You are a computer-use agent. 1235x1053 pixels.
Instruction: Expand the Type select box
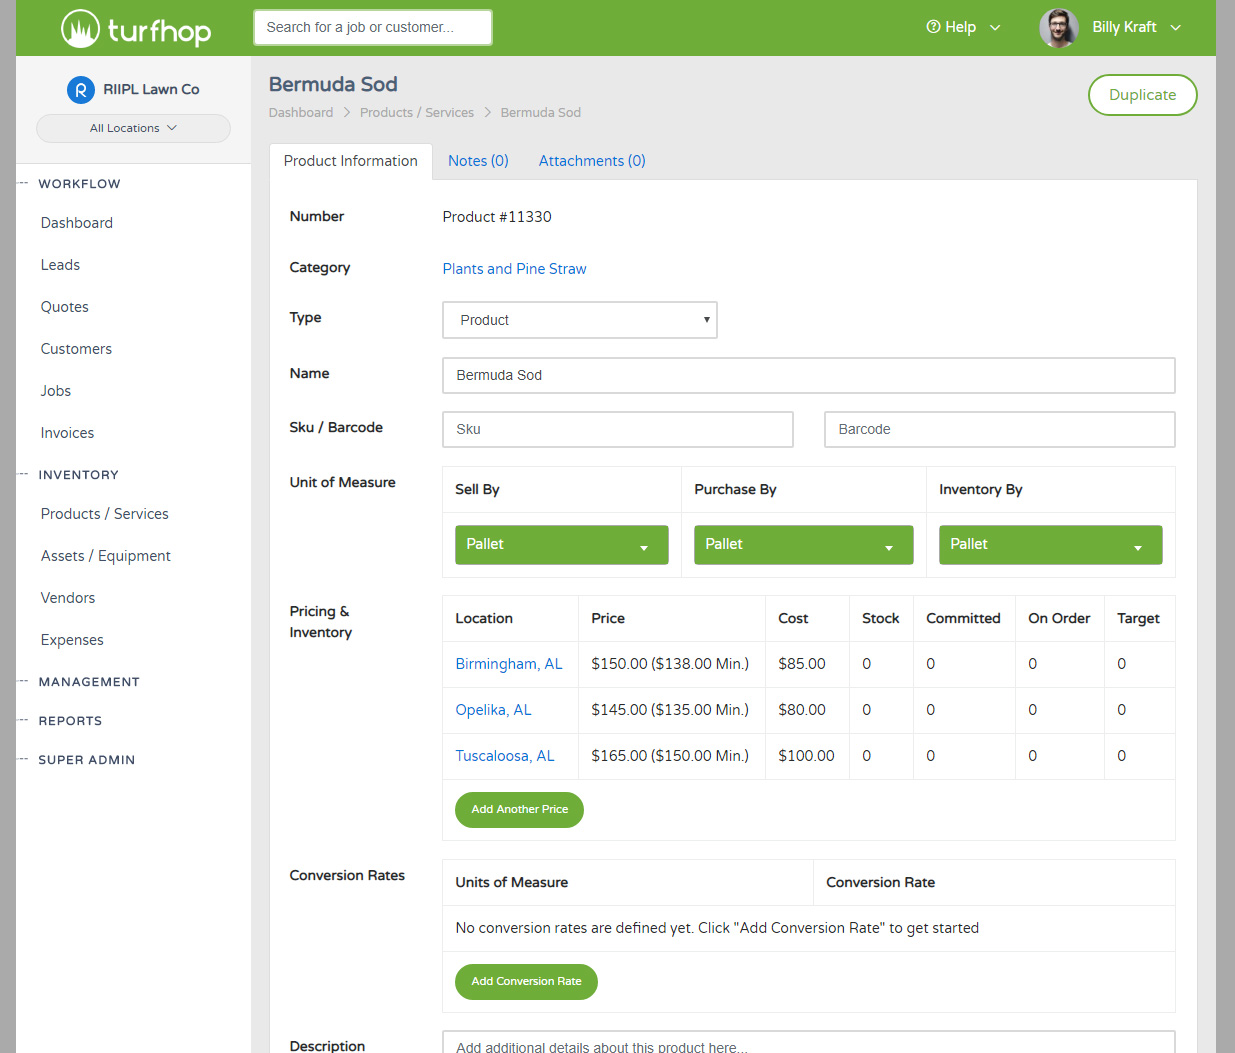(579, 320)
